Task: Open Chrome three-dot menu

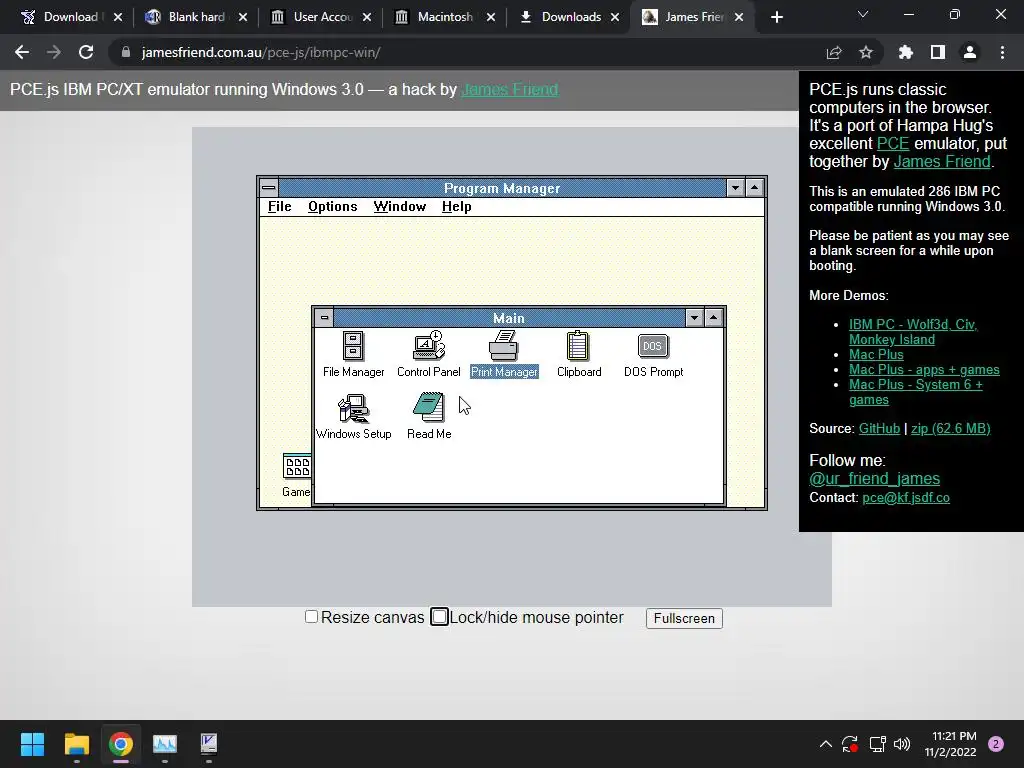Action: coord(1002,52)
